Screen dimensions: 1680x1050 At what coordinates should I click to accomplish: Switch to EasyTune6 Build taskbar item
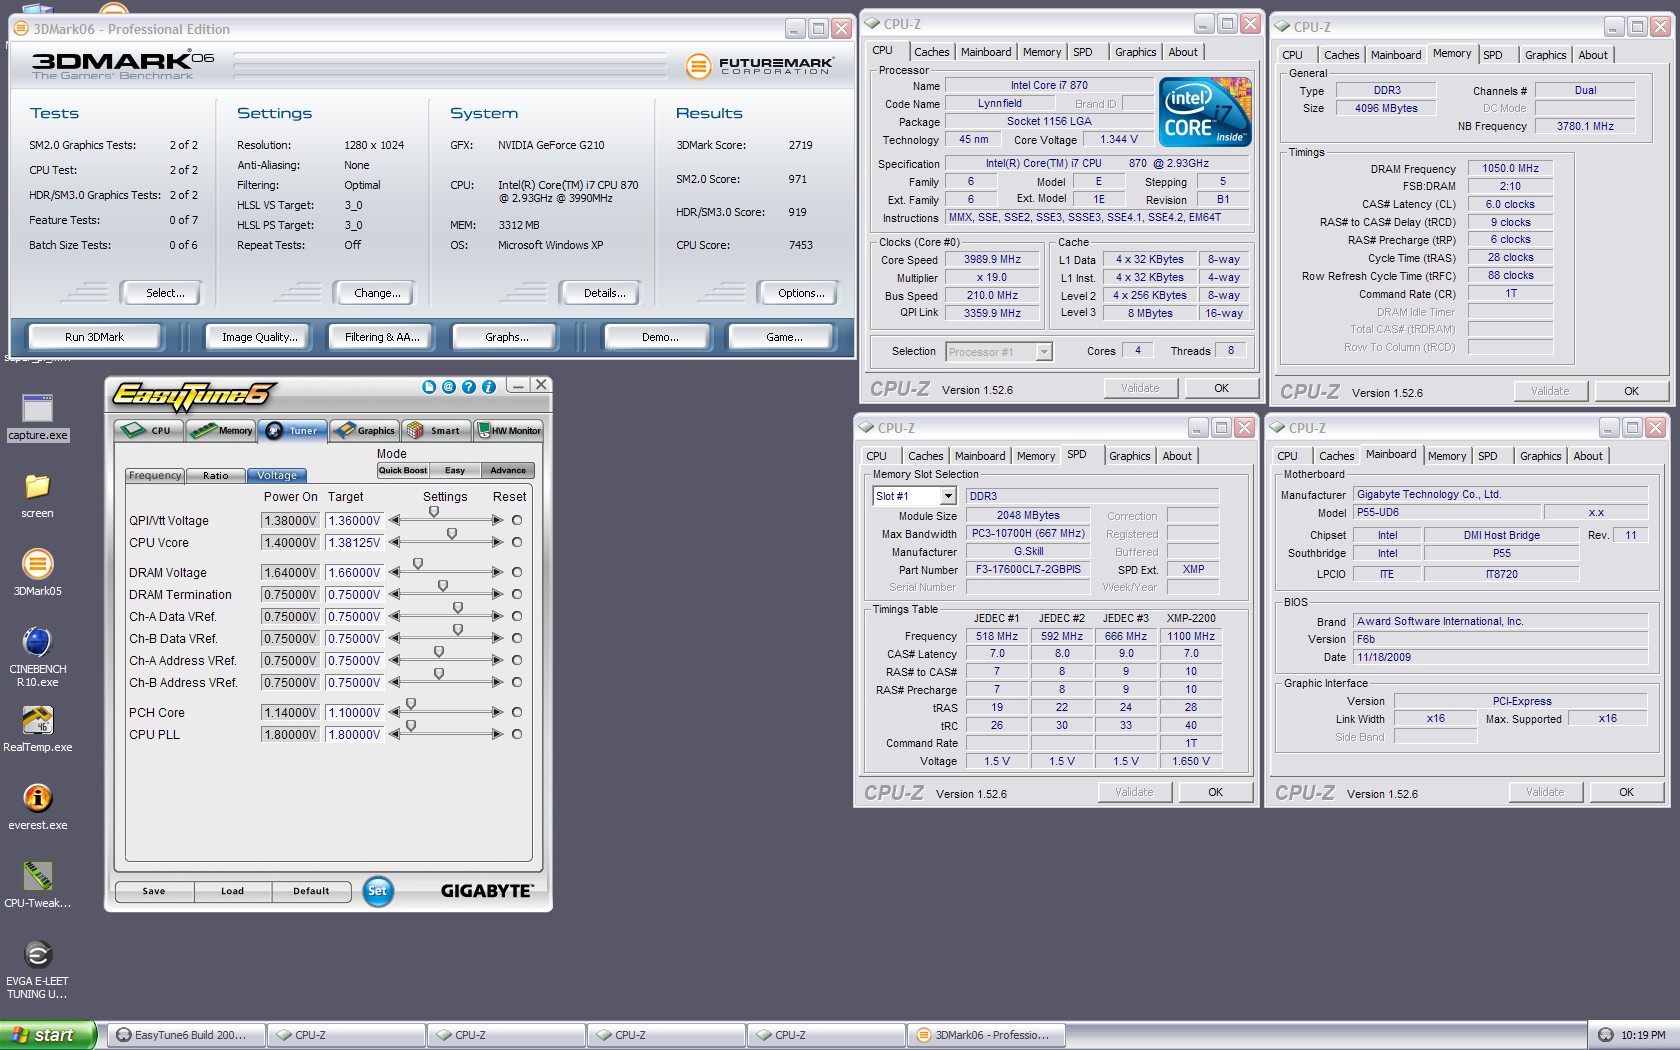point(186,1035)
